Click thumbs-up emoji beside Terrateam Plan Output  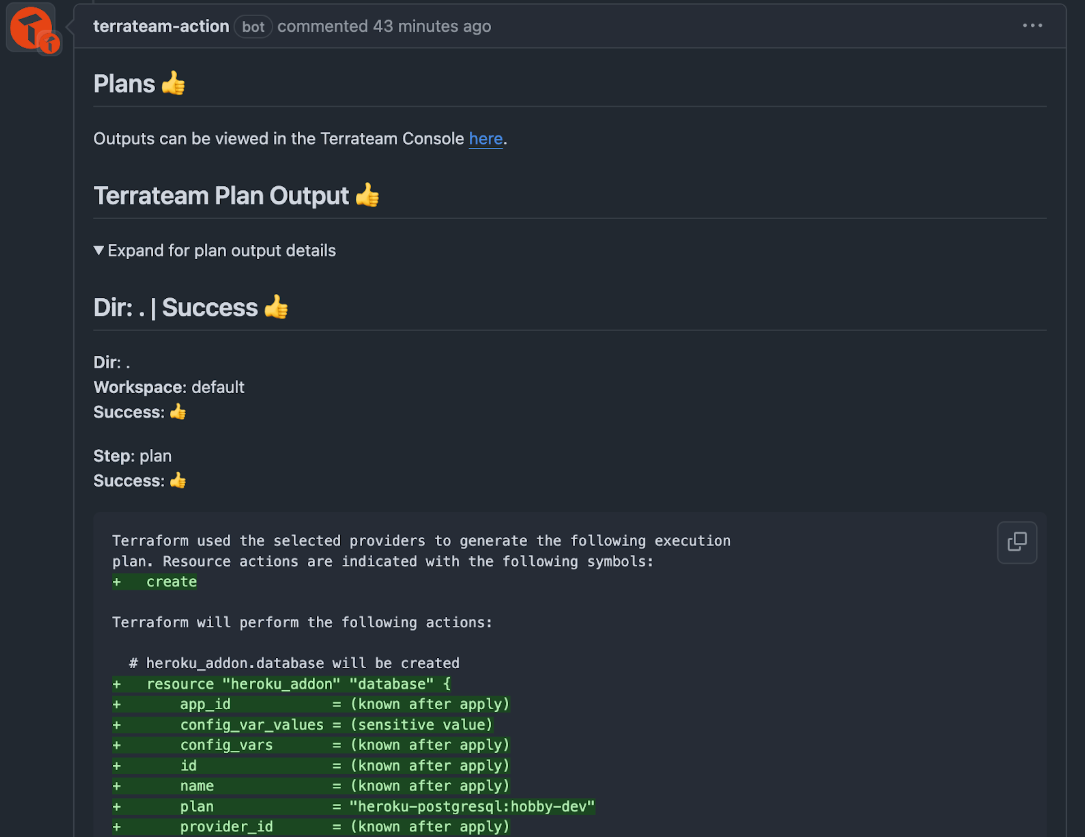367,195
